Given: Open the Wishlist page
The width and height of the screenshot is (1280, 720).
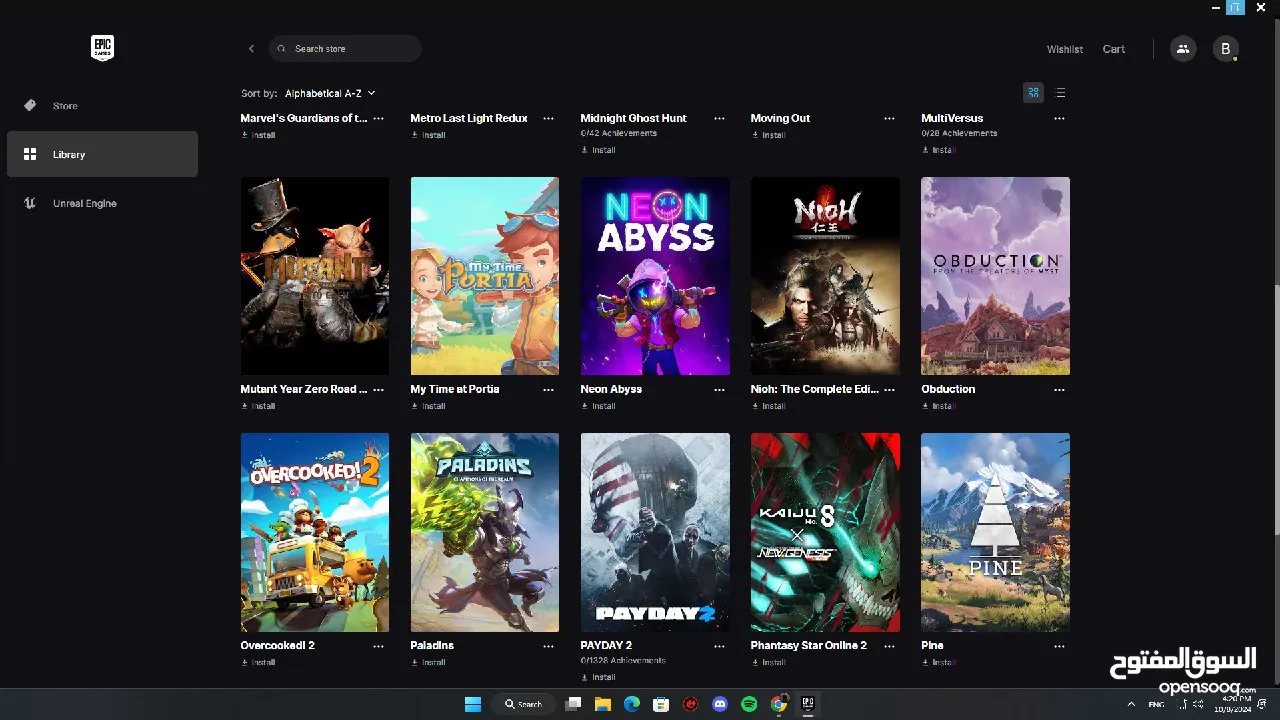Looking at the screenshot, I should tap(1065, 49).
